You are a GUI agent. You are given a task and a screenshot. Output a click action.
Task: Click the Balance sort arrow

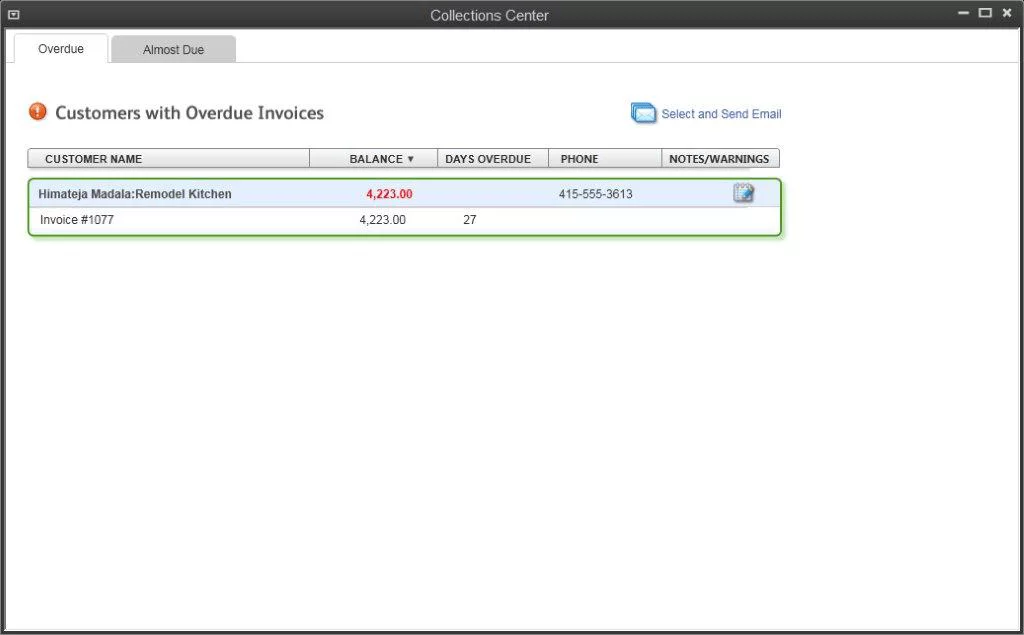410,158
